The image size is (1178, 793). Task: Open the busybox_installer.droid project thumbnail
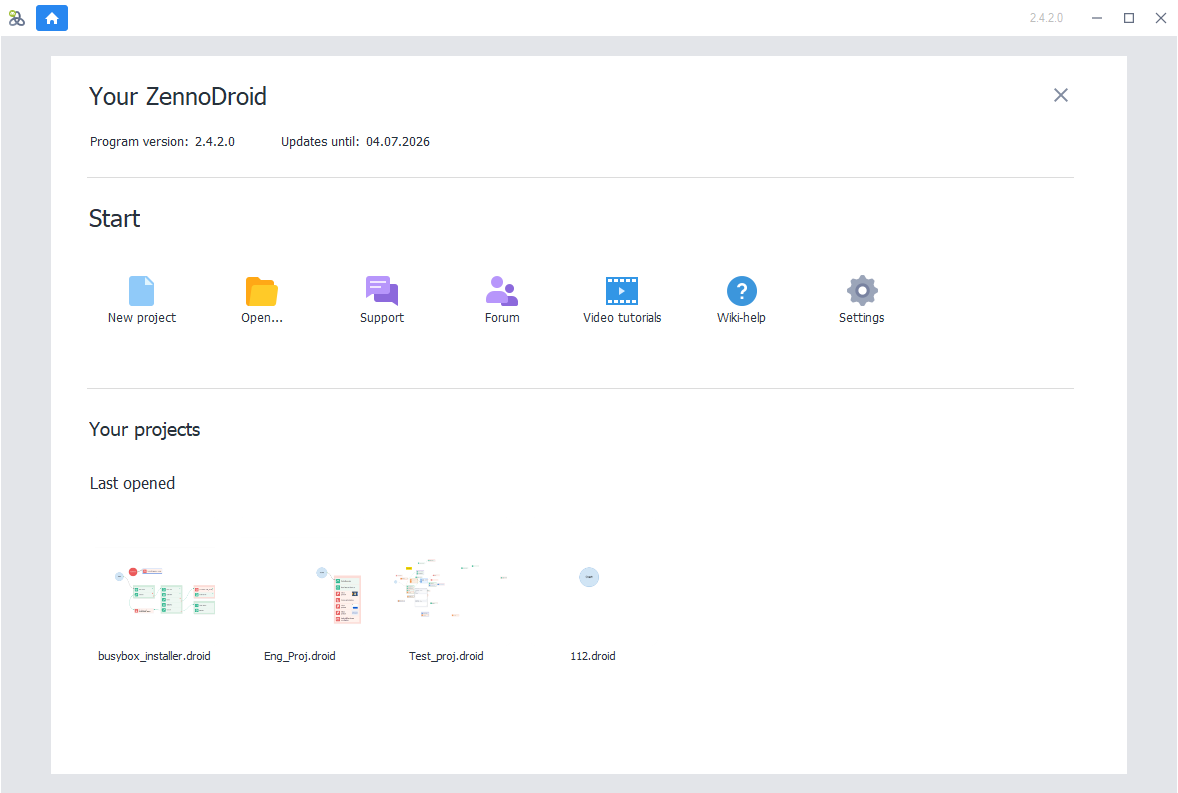pos(155,590)
